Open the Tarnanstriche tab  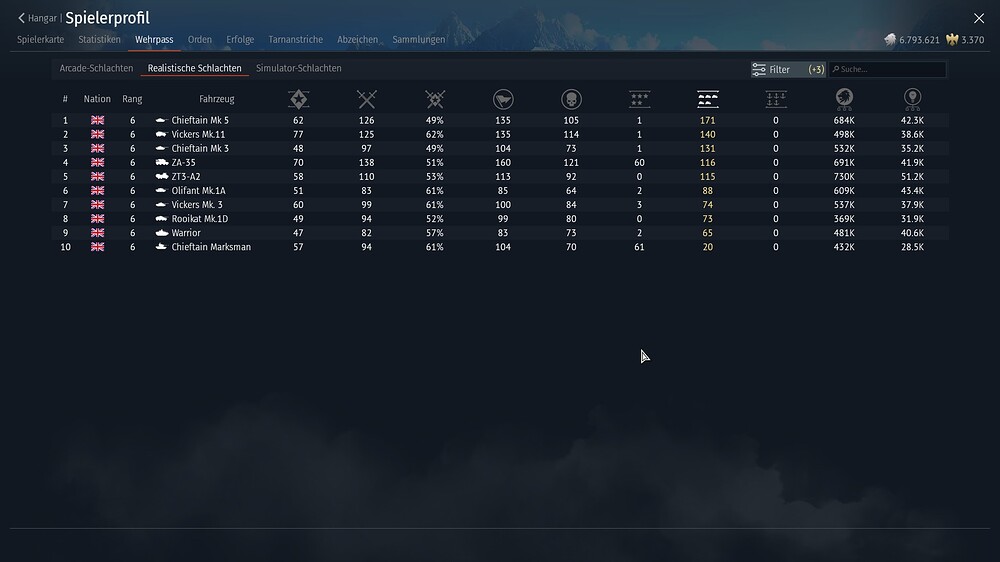click(295, 40)
